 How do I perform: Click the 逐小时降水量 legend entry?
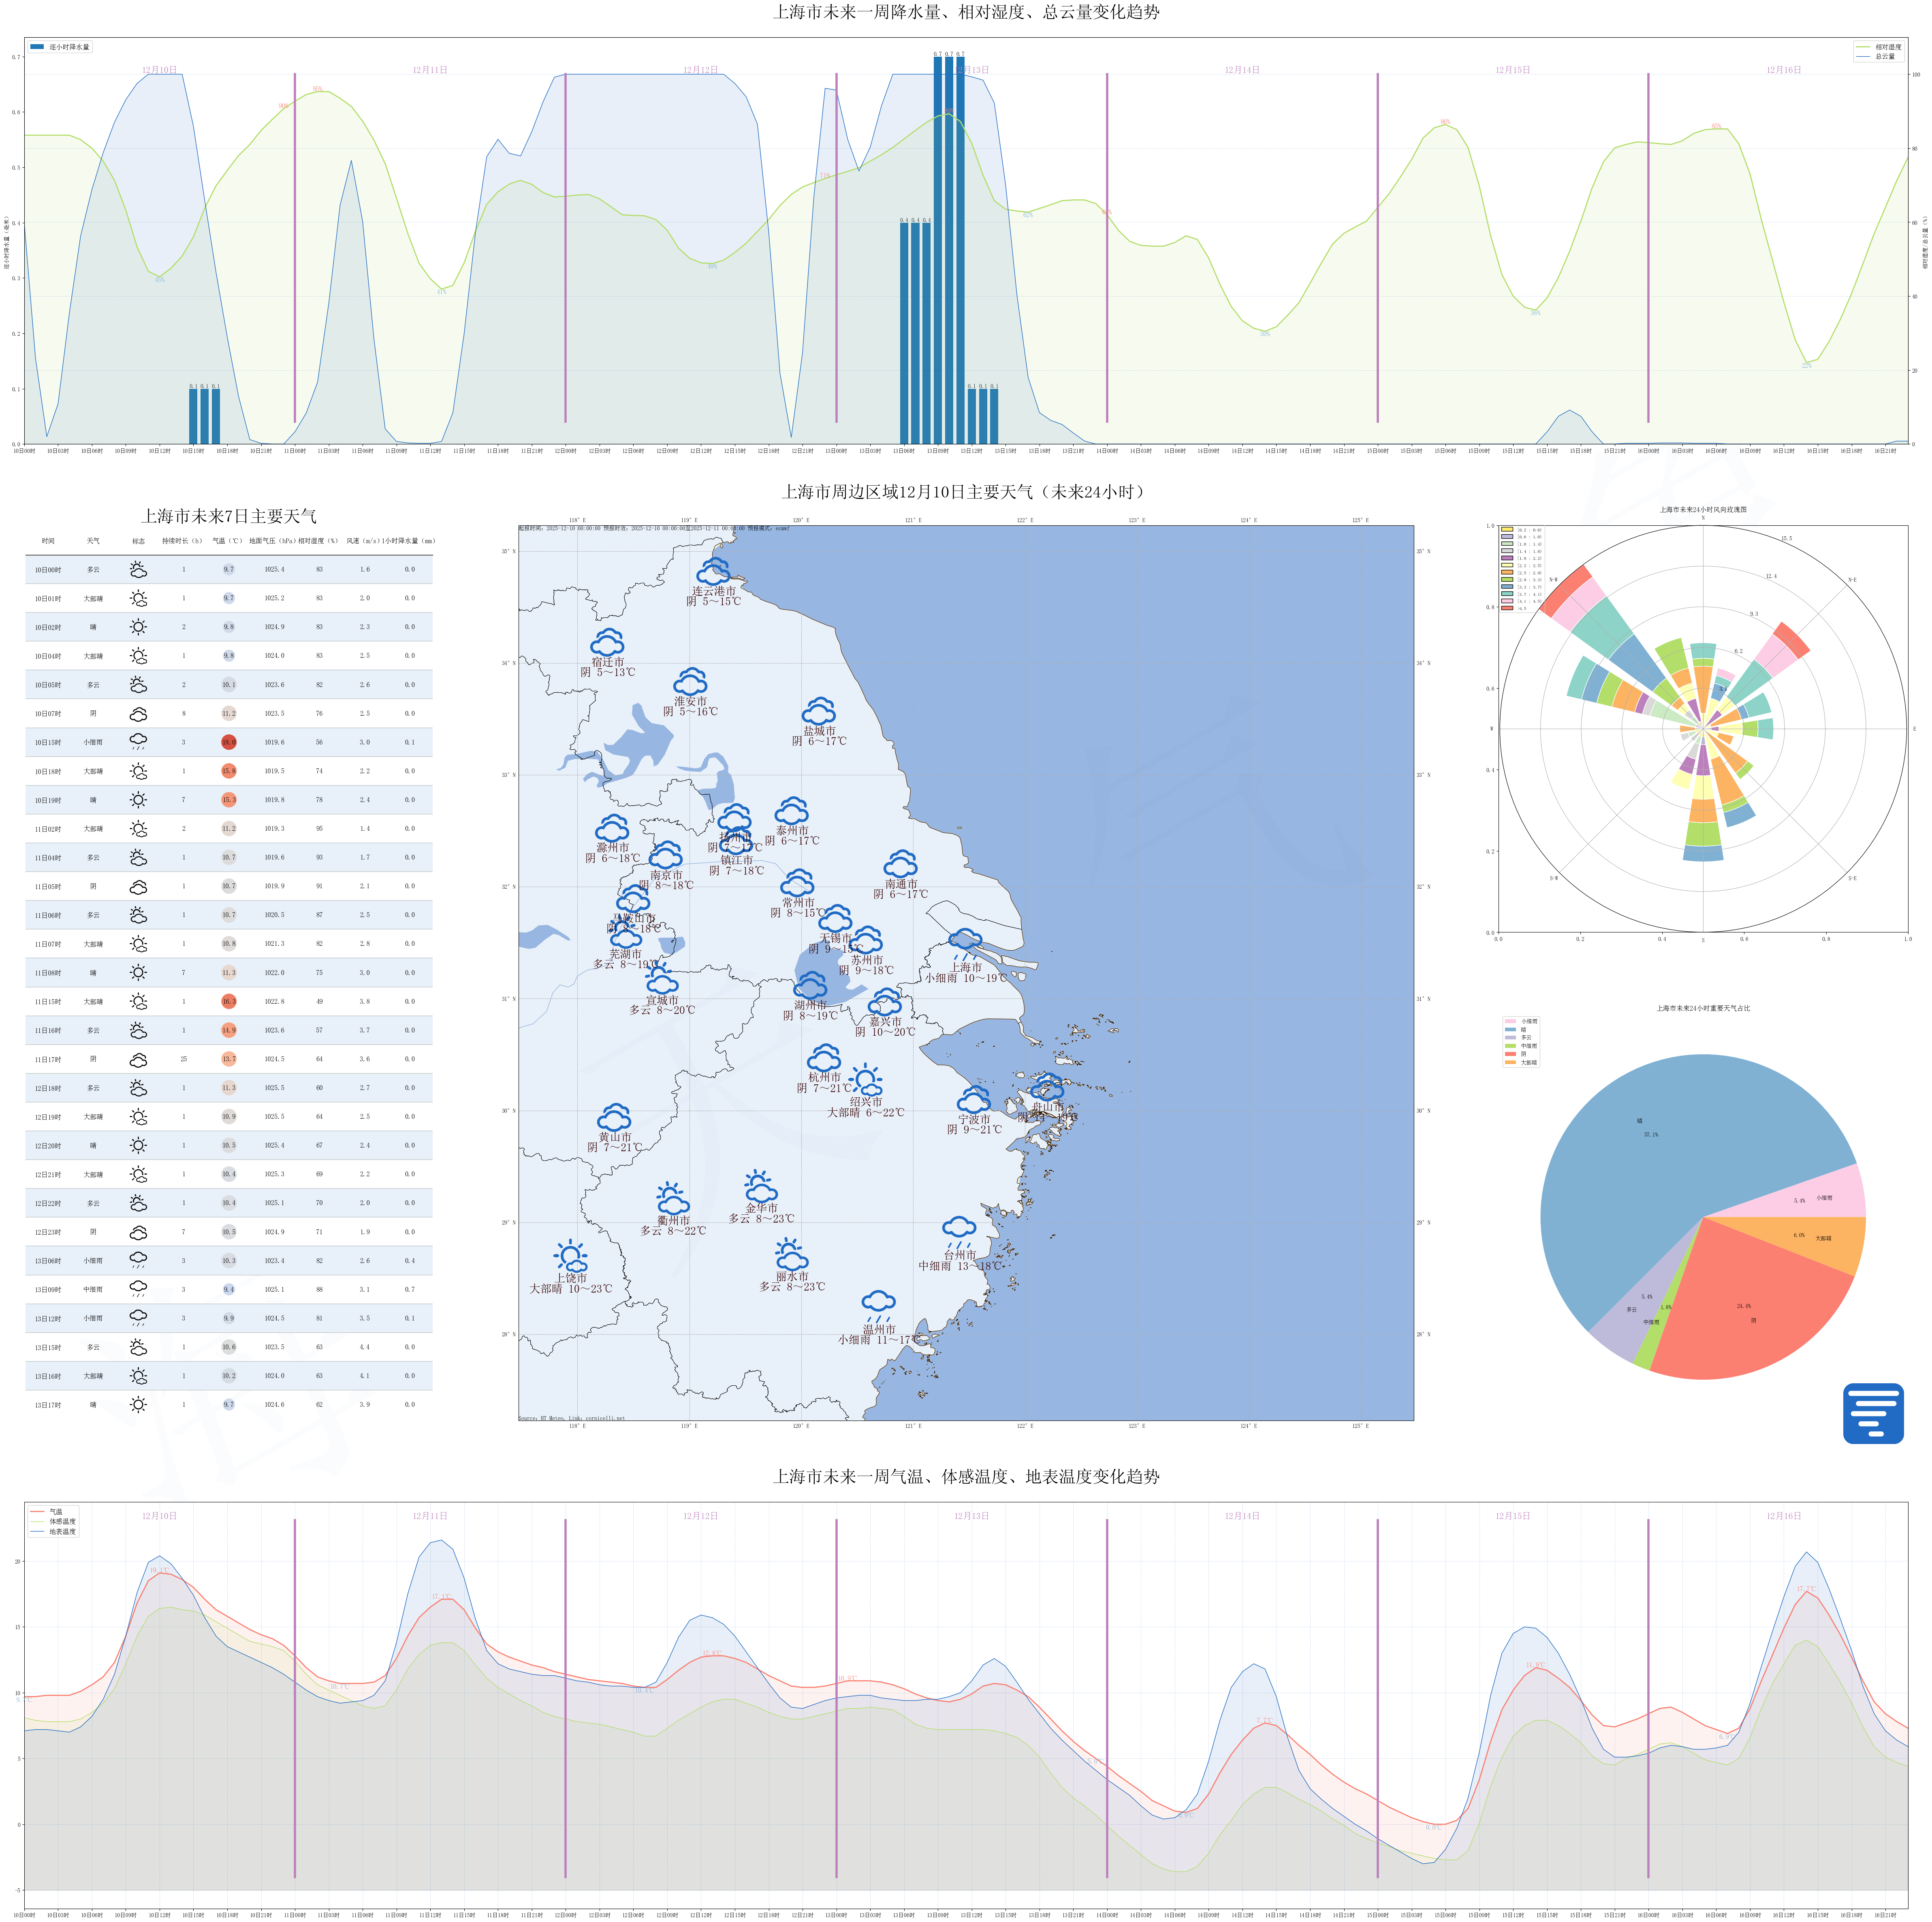pyautogui.click(x=60, y=47)
